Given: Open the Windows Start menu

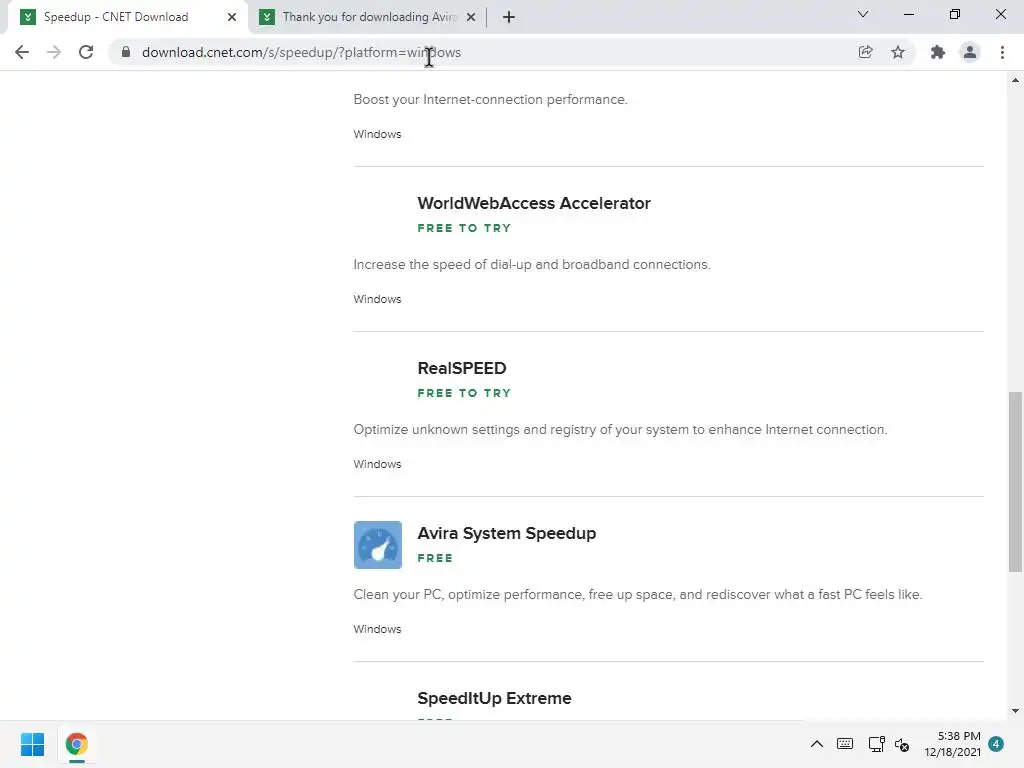Looking at the screenshot, I should 32,744.
